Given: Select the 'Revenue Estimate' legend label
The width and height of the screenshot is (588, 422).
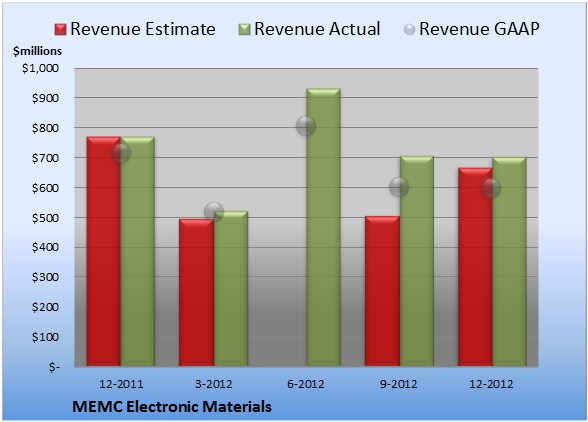Looking at the screenshot, I should point(143,29).
